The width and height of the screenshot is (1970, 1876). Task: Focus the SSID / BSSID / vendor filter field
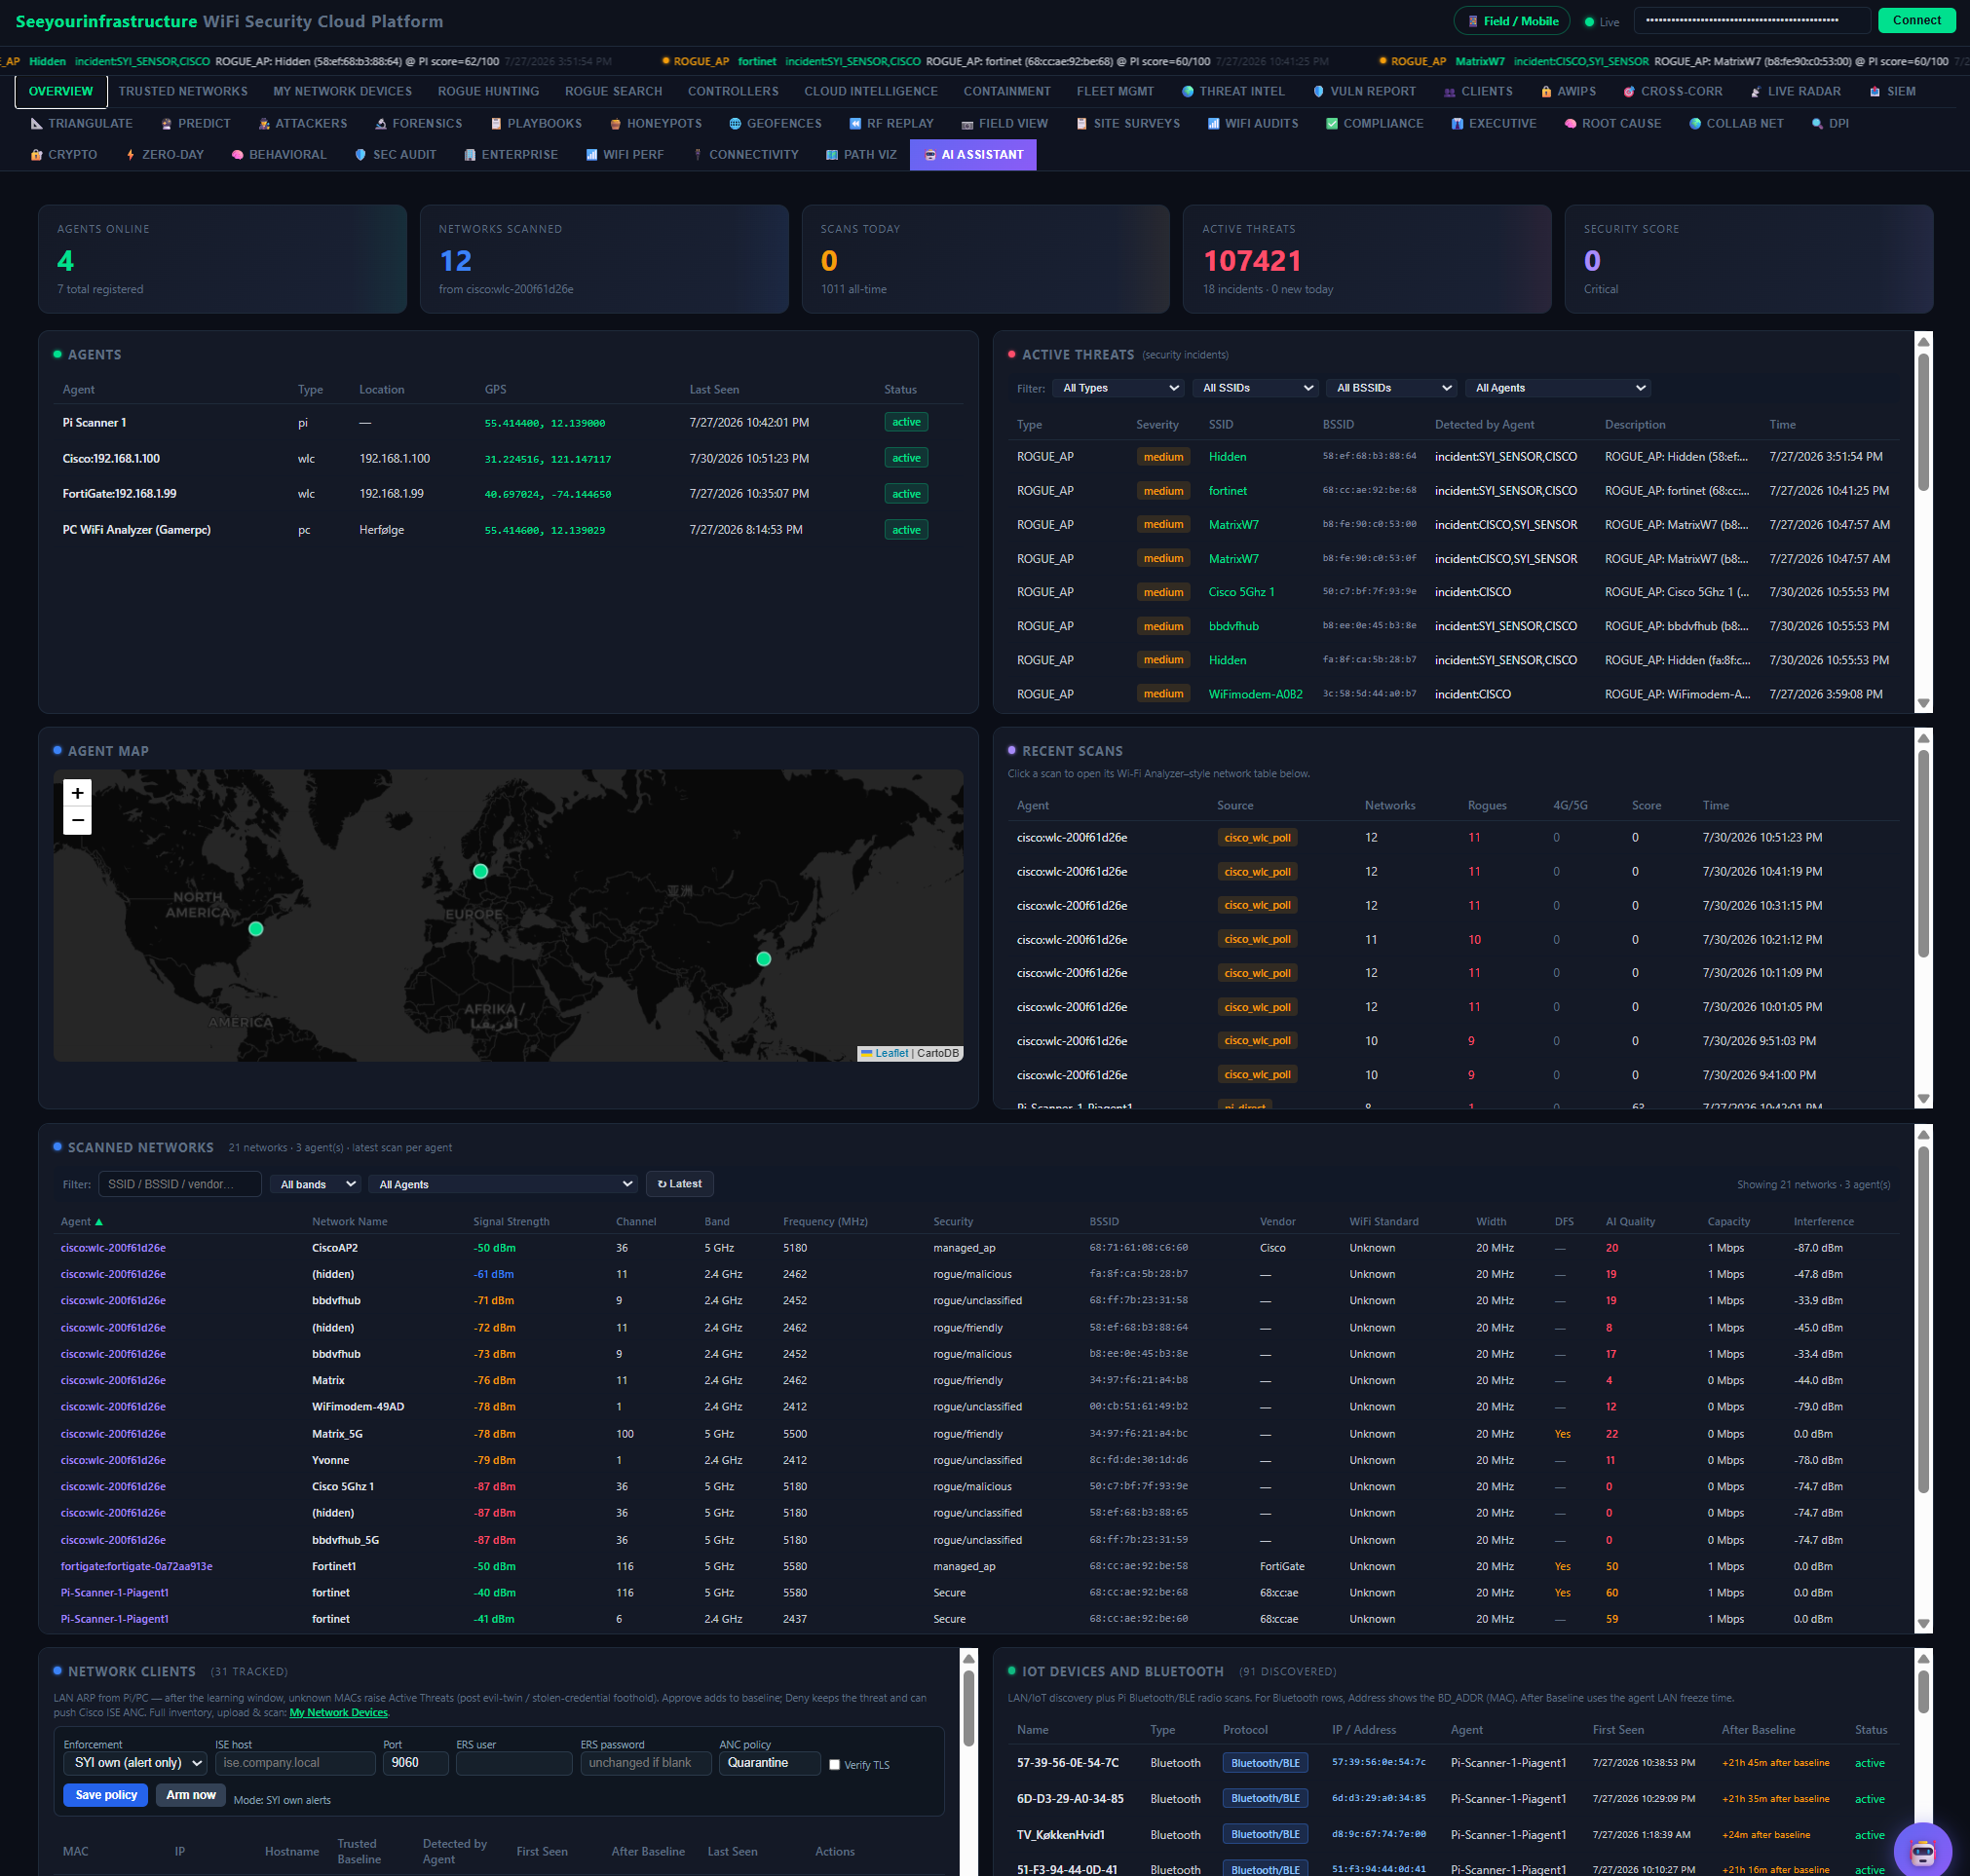180,1184
